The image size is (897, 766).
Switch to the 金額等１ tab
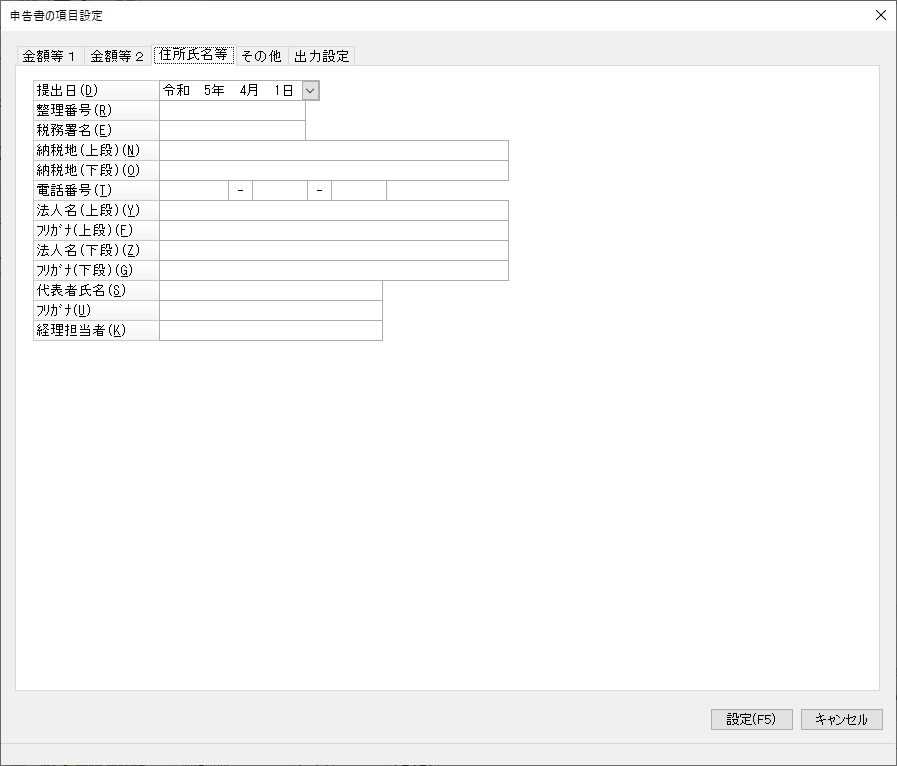tap(49, 56)
